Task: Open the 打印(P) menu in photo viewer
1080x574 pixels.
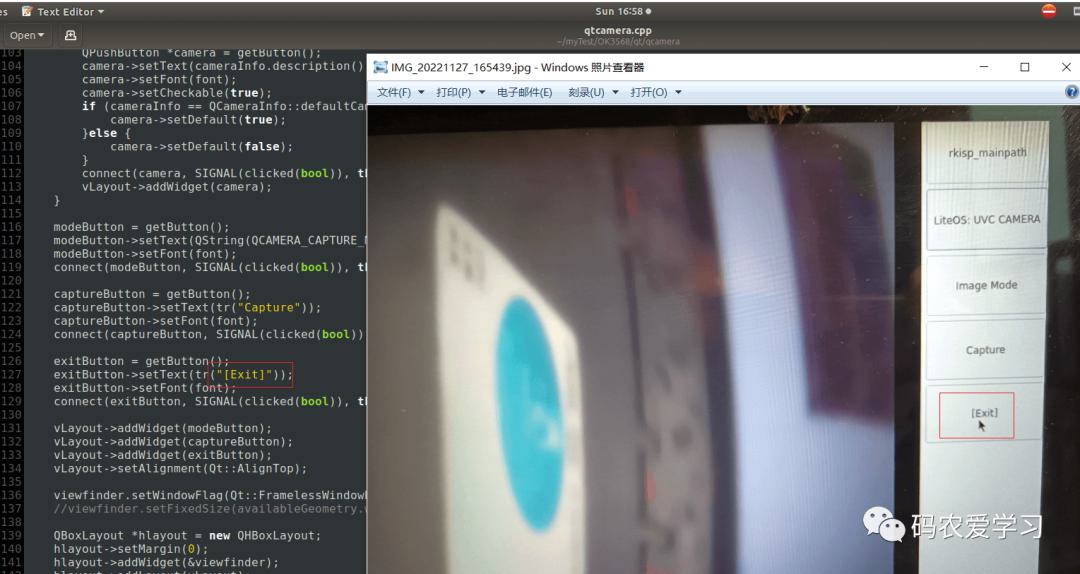Action: (x=453, y=92)
